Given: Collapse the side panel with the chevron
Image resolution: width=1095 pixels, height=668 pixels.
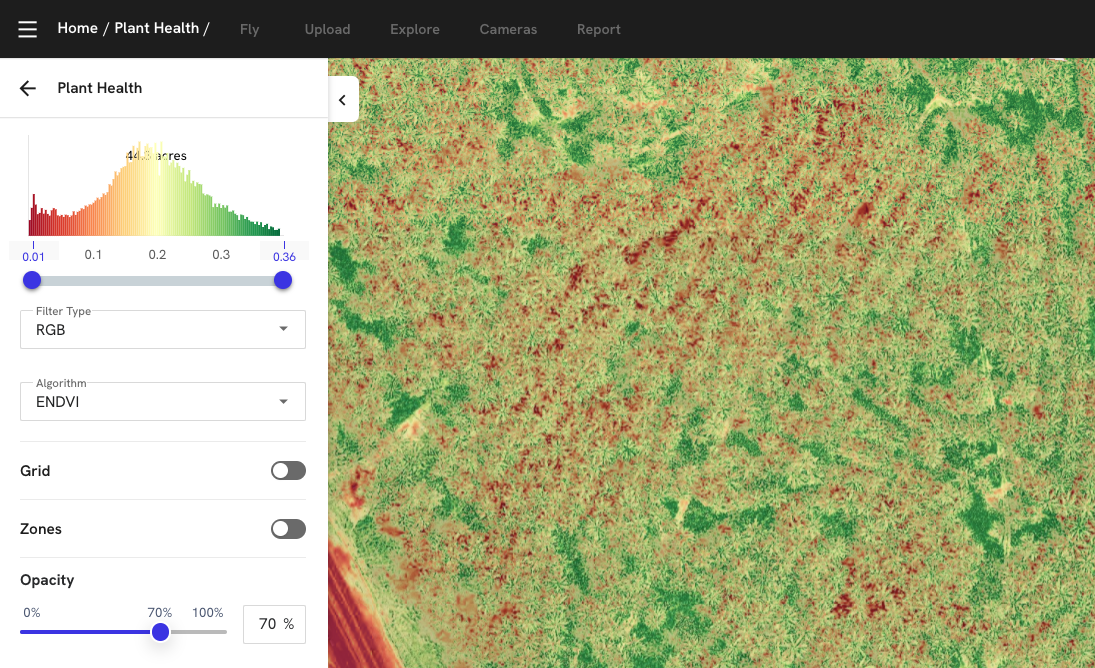Looking at the screenshot, I should [x=343, y=100].
